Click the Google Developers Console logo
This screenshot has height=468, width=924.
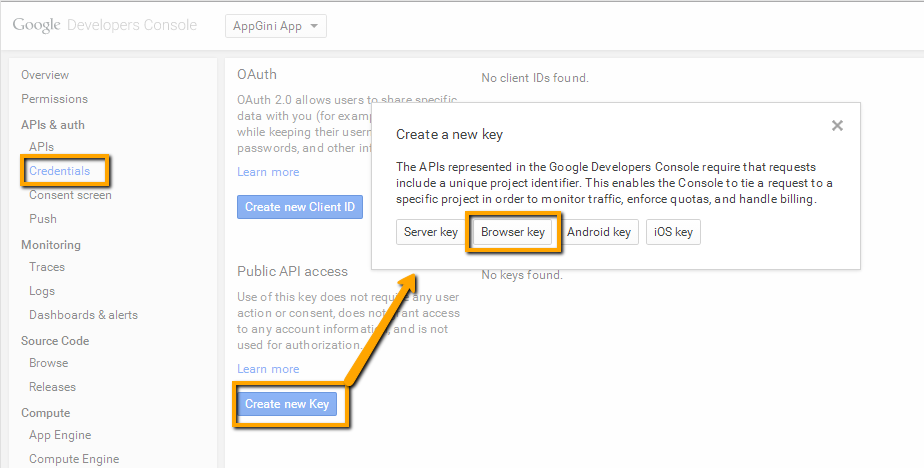click(105, 25)
